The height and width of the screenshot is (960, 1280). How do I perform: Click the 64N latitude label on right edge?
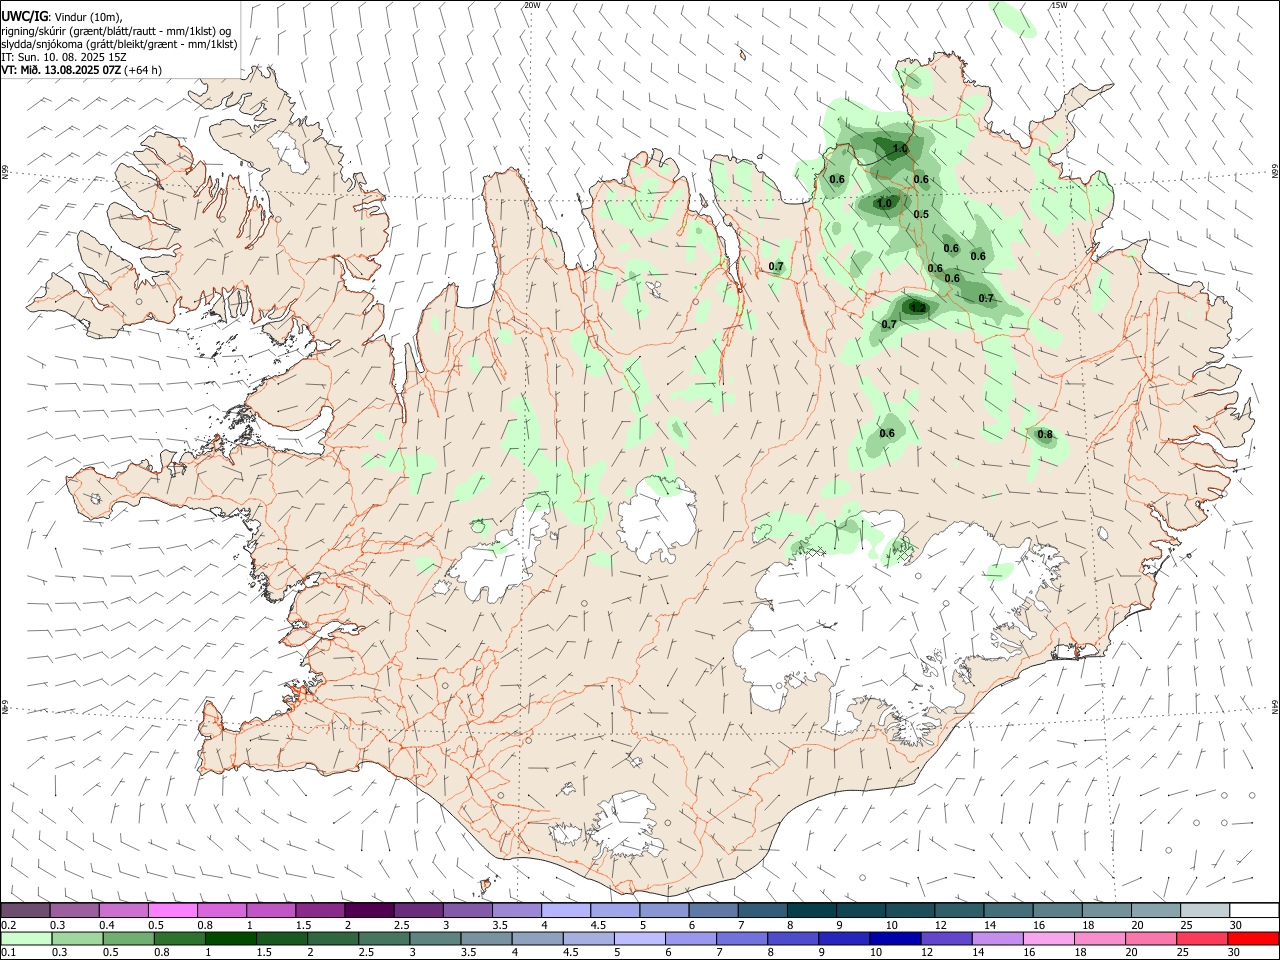[x=1275, y=706]
